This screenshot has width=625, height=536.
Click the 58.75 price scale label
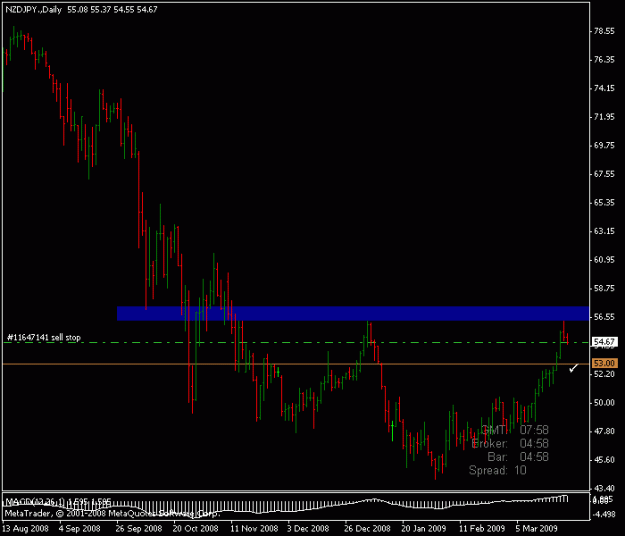604,289
